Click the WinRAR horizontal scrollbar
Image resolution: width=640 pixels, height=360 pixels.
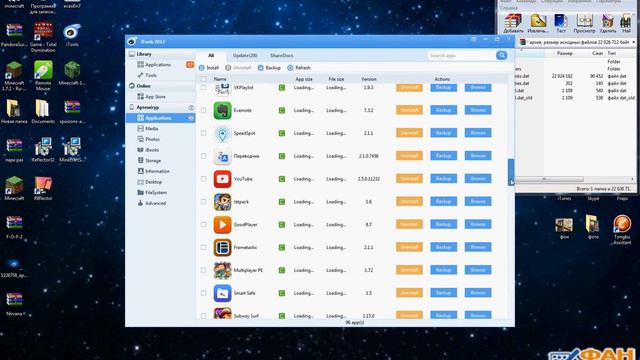pyautogui.click(x=549, y=179)
